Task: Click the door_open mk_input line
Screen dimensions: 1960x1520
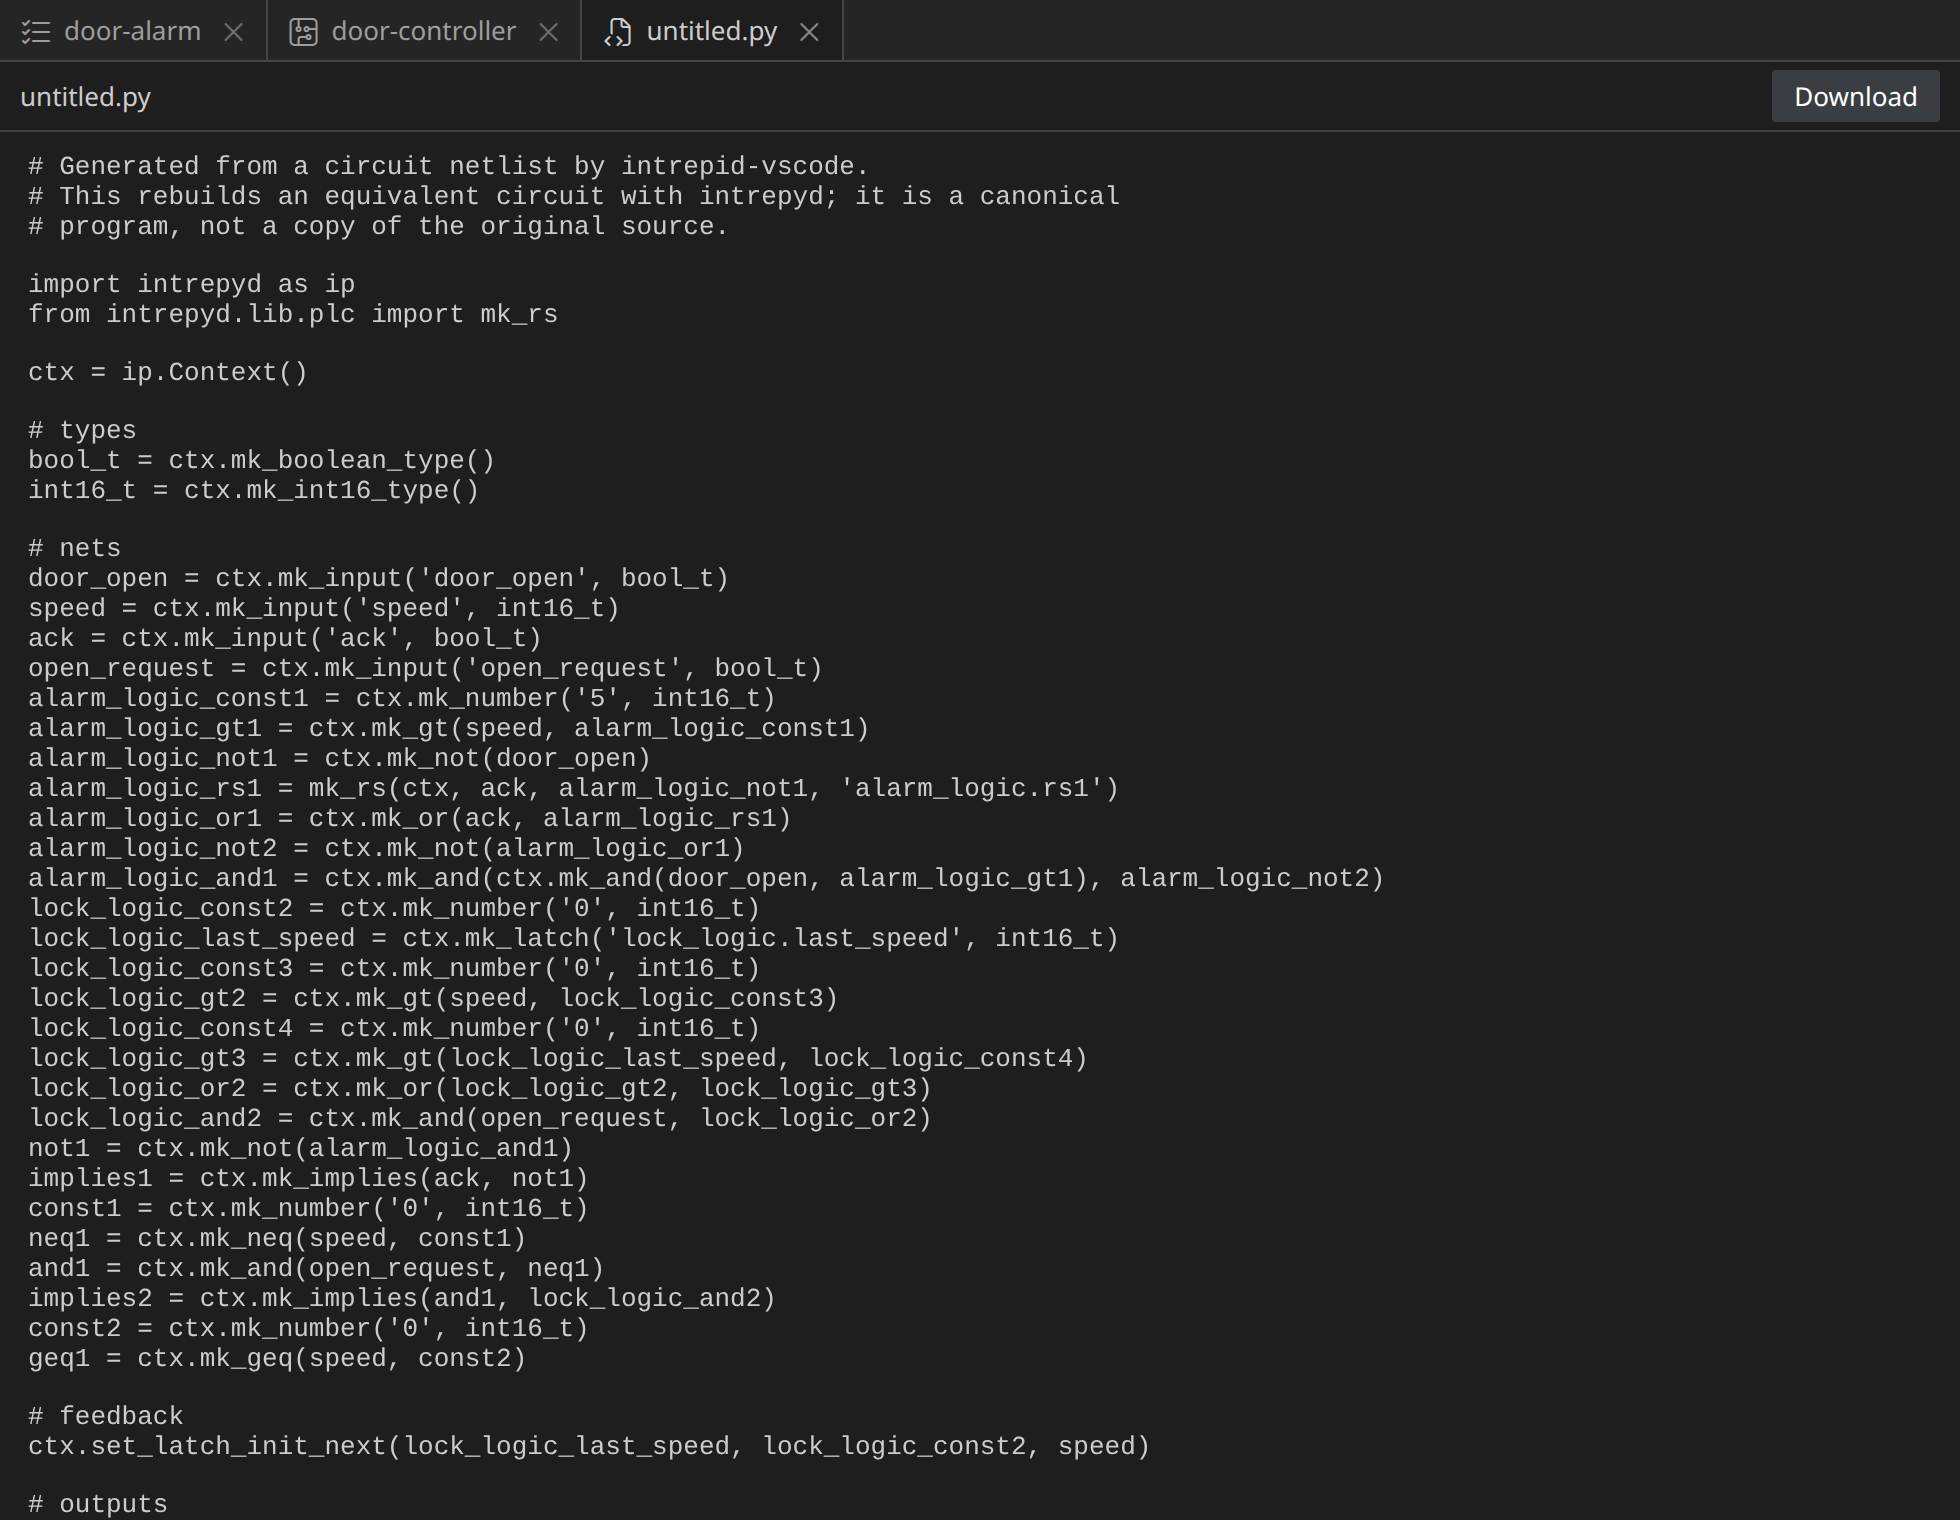Action: (x=379, y=578)
